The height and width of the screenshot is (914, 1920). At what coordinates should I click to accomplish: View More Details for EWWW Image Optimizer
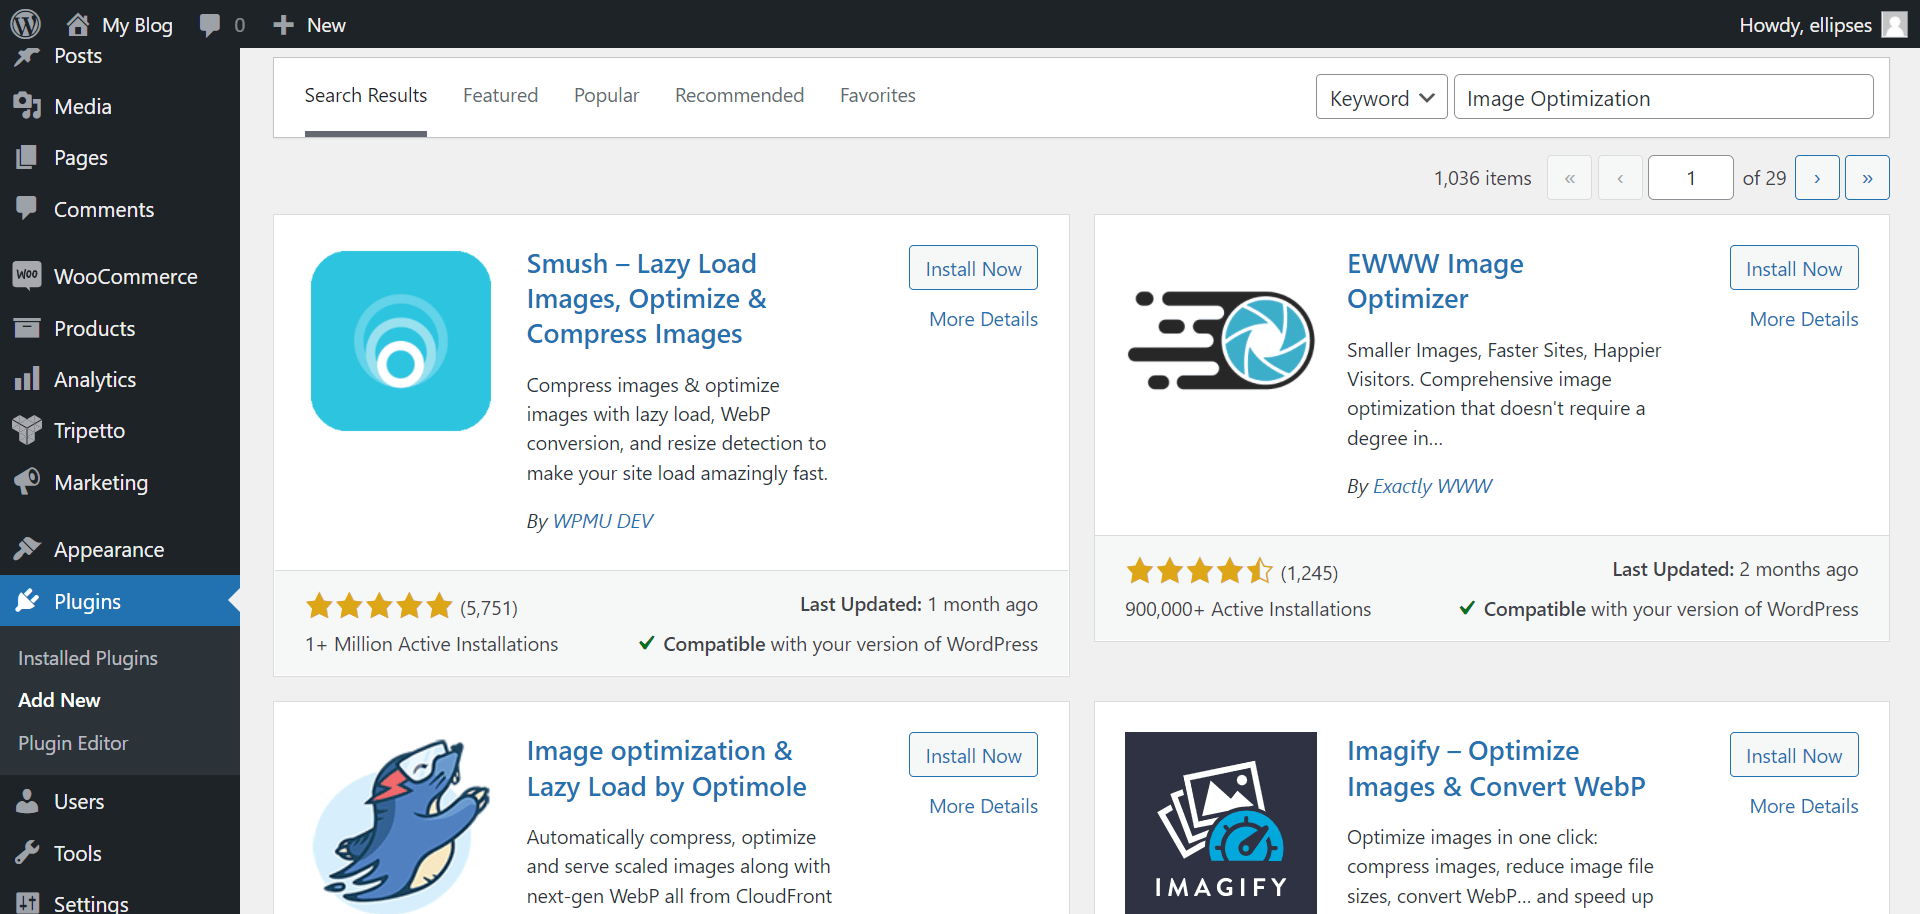[1803, 319]
